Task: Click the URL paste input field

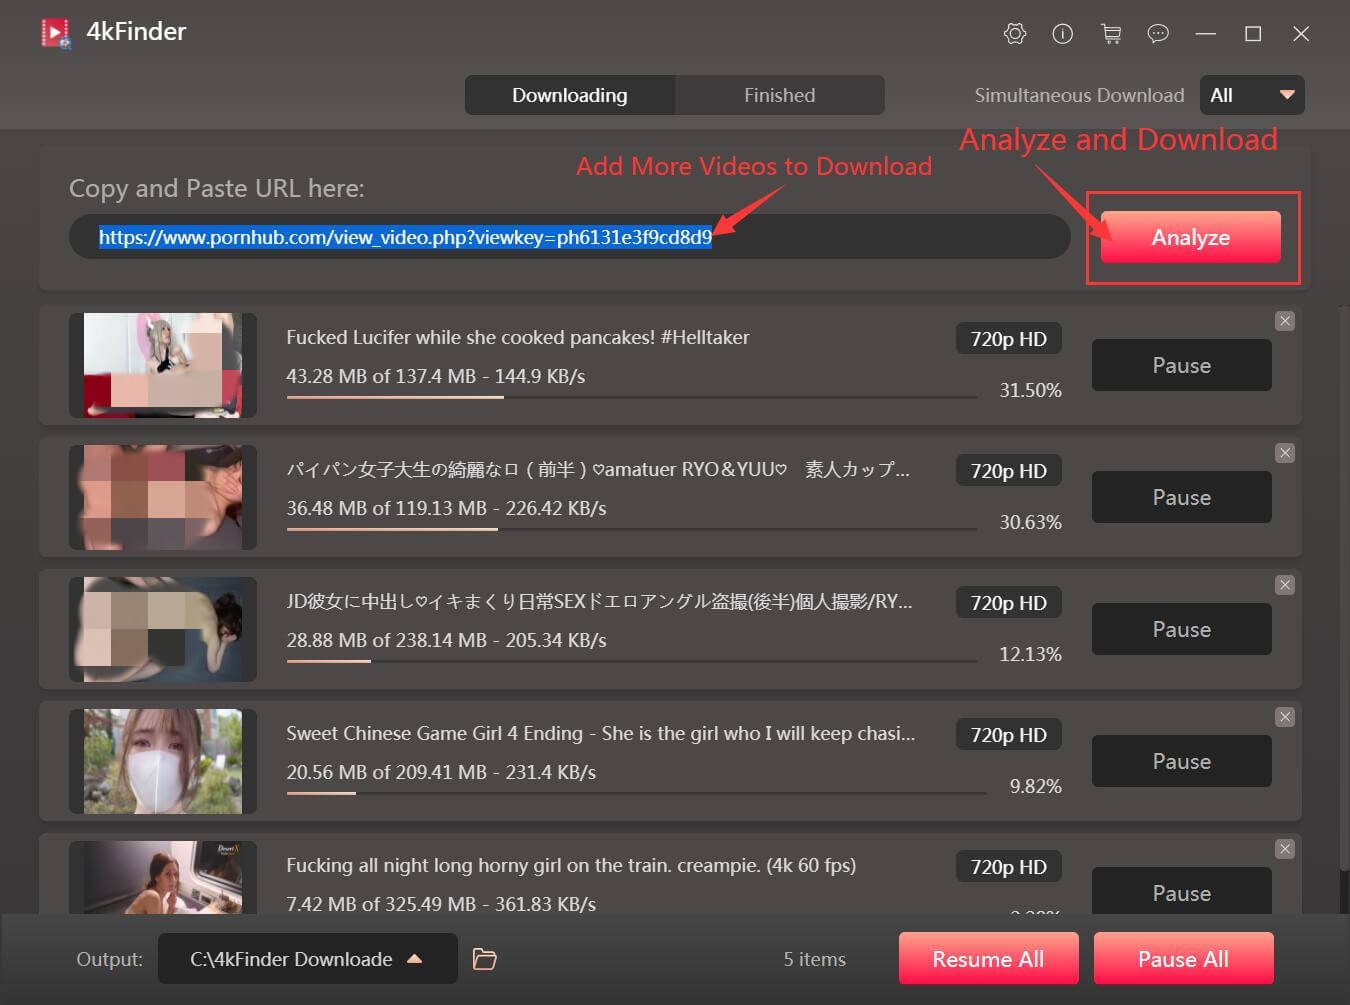Action: tap(570, 237)
